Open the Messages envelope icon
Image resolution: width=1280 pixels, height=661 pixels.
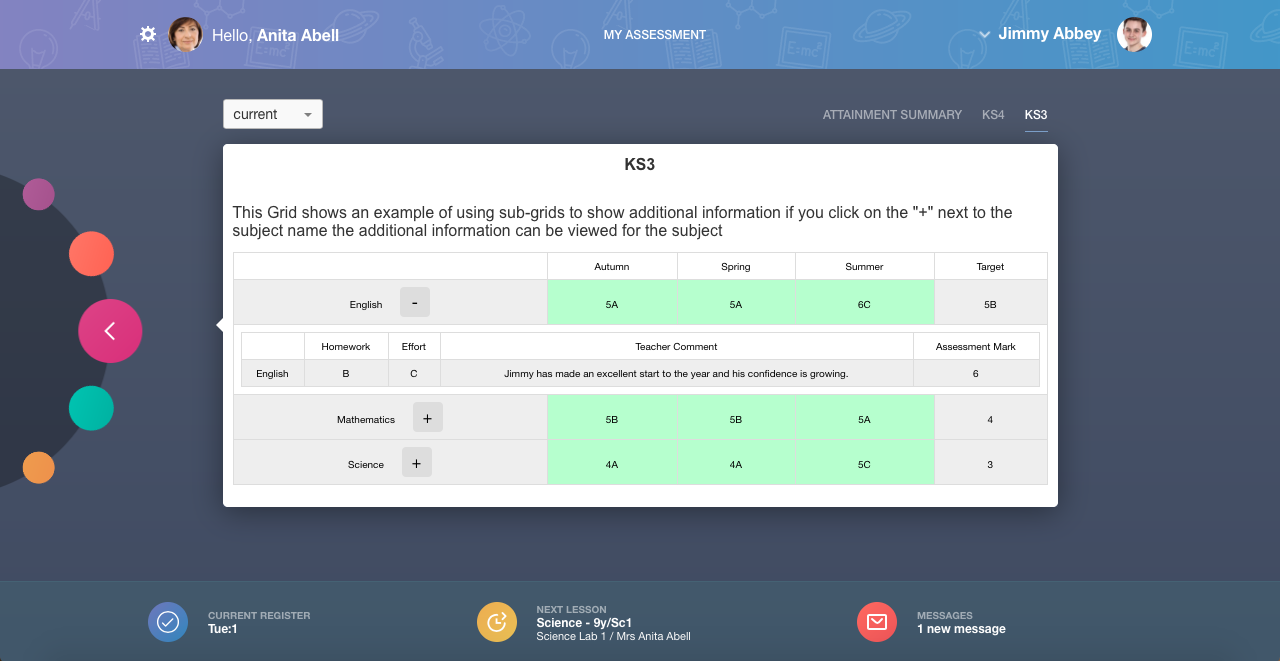877,622
